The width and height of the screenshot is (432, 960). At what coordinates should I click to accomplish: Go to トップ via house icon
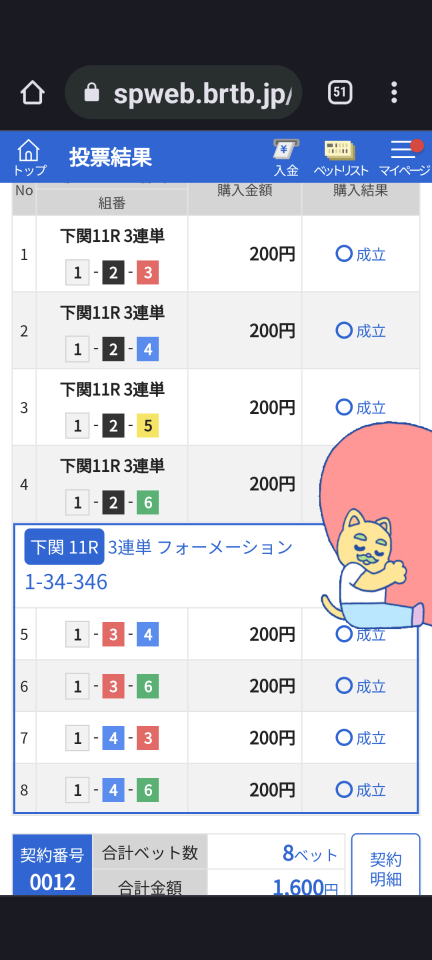[29, 157]
